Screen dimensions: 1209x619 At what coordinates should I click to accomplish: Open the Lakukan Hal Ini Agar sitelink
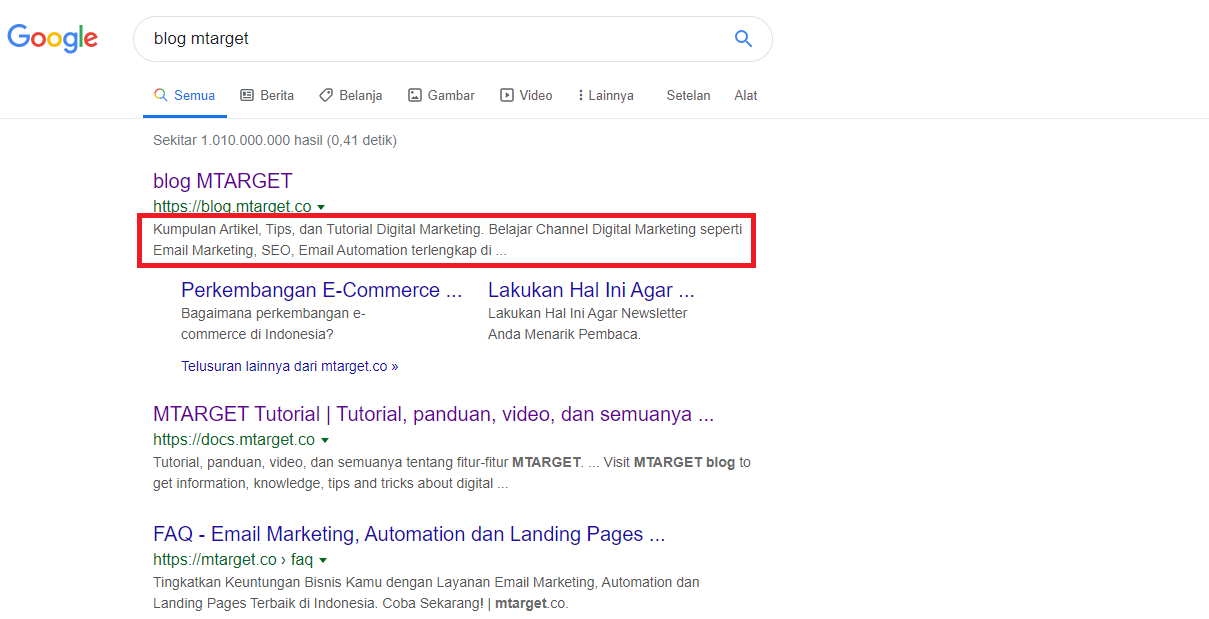tap(592, 290)
